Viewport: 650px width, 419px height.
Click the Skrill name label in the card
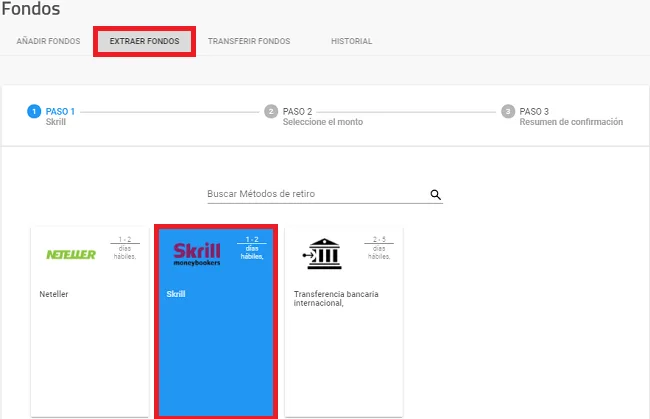click(x=176, y=294)
